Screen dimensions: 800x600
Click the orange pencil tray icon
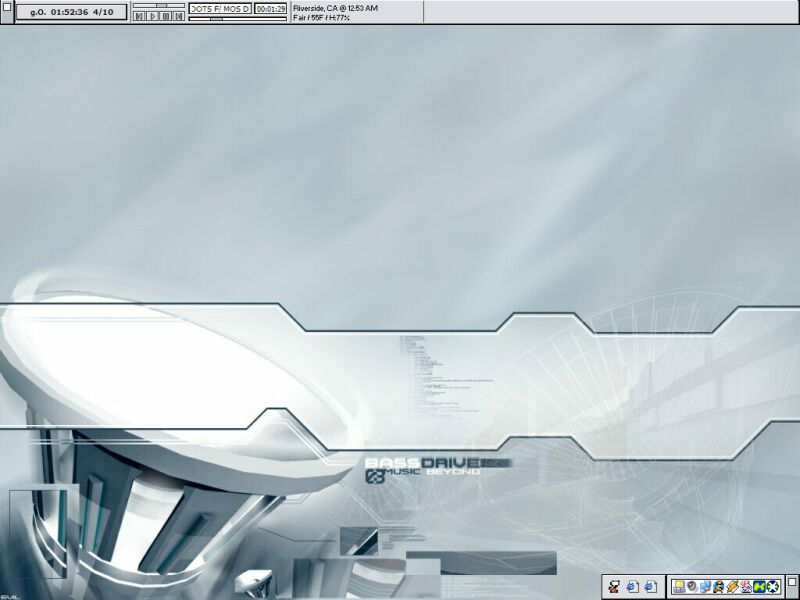732,586
